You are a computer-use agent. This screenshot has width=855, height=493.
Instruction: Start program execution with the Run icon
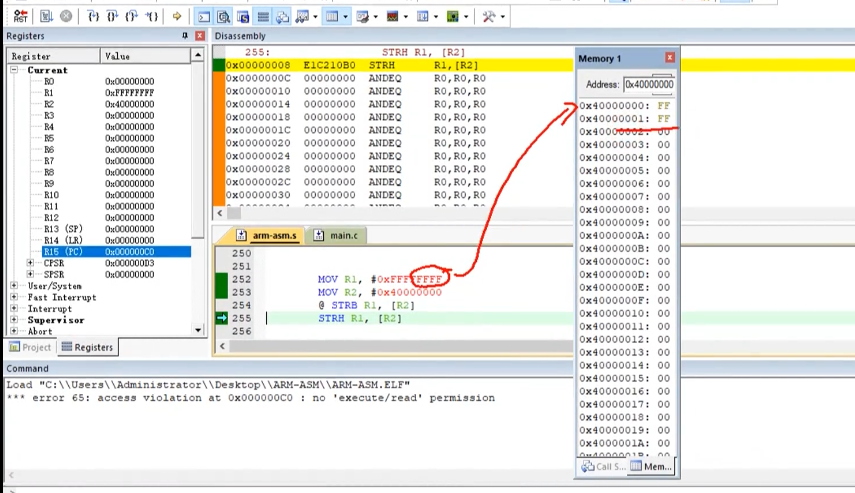click(x=46, y=16)
